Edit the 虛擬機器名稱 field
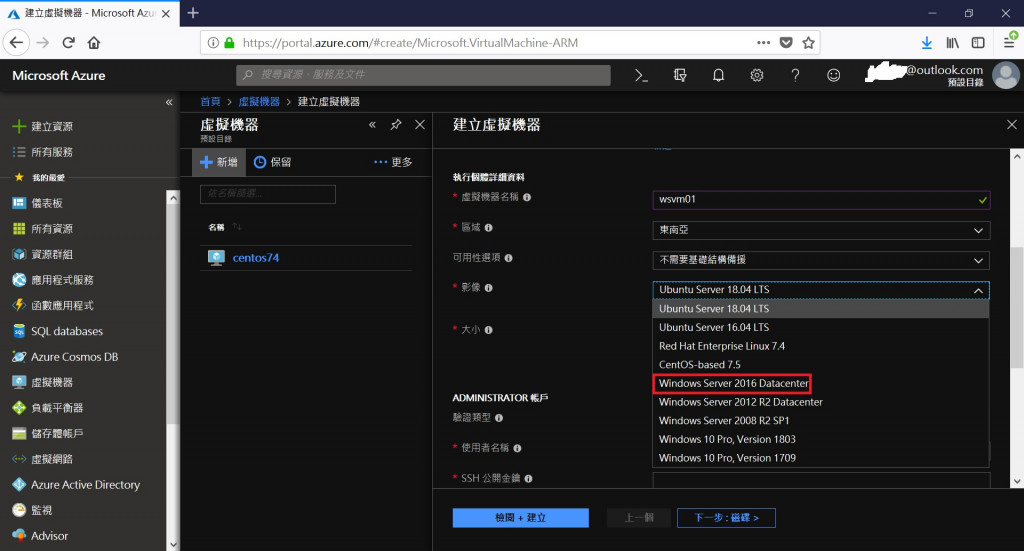Screen dimensions: 1024x551 tap(821, 200)
